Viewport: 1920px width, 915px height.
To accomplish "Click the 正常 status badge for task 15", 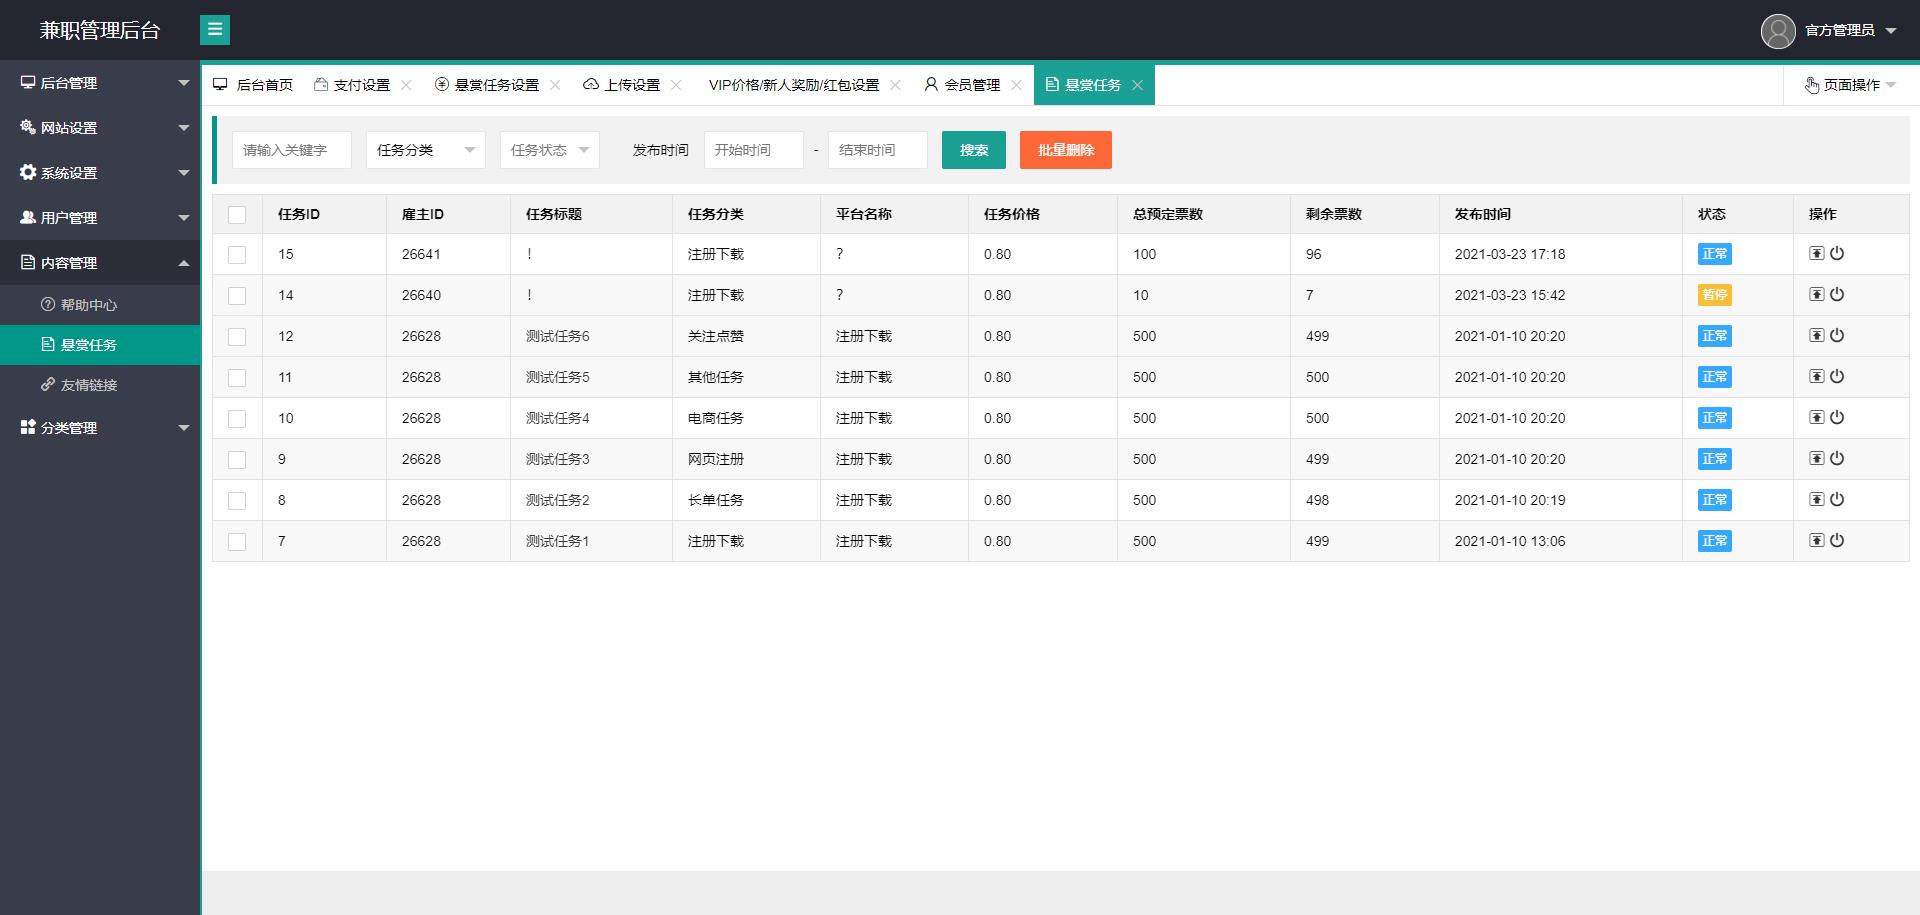I will [1715, 254].
